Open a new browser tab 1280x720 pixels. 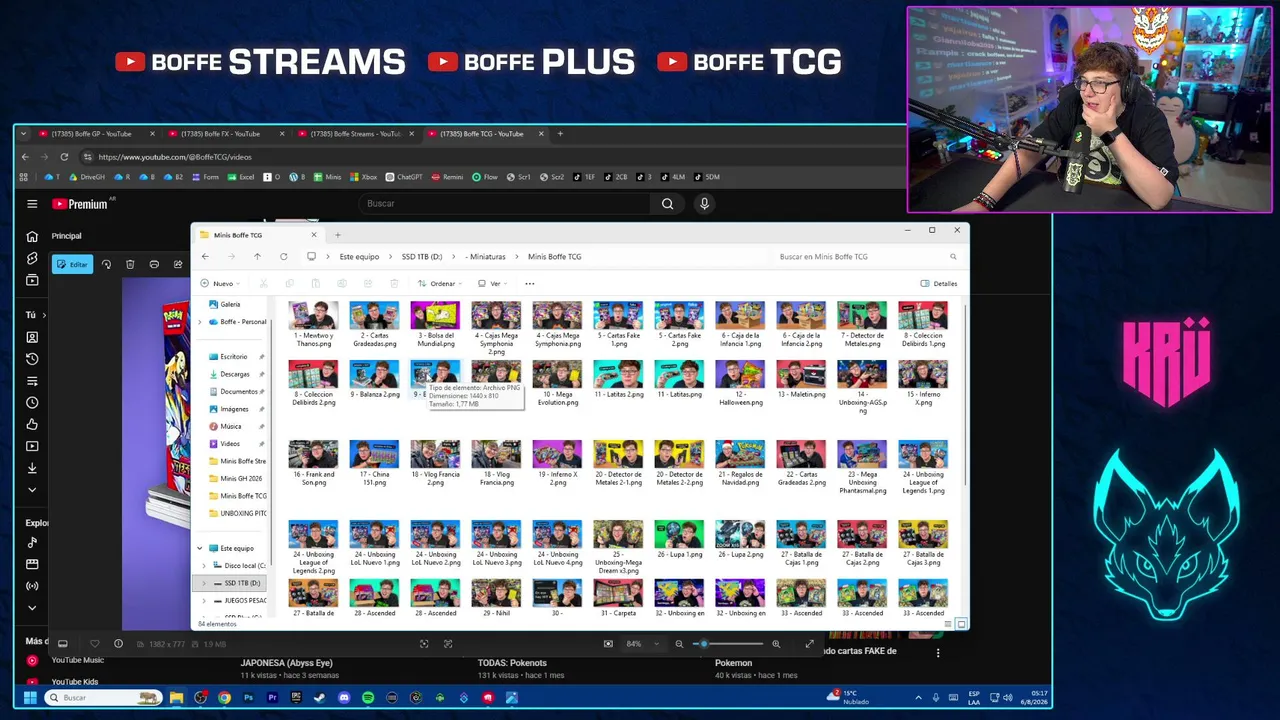(560, 134)
